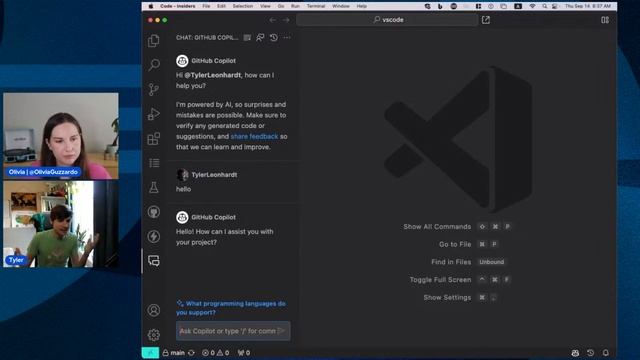Click the Copilot status icon in status bar
640x360 pixels.
coord(575,353)
